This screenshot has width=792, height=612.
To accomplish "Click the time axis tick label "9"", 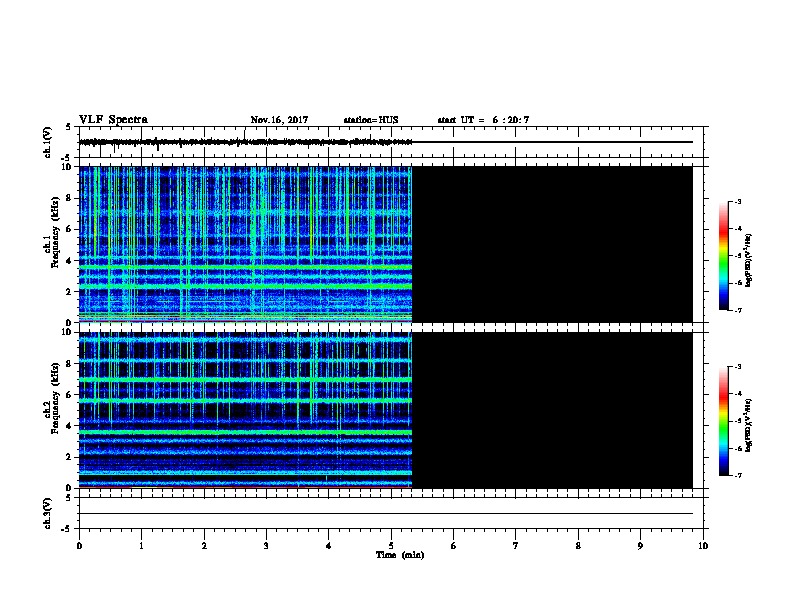I will 640,546.
